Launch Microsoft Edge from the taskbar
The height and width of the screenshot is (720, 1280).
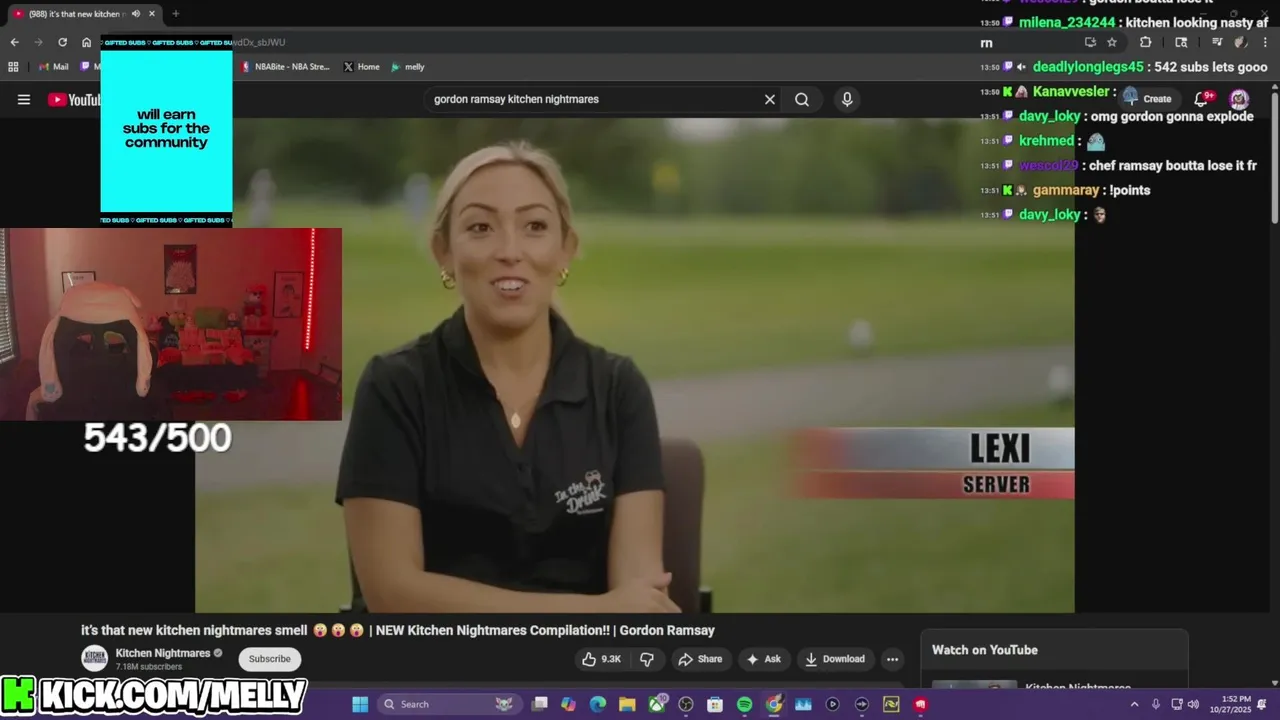pos(597,704)
